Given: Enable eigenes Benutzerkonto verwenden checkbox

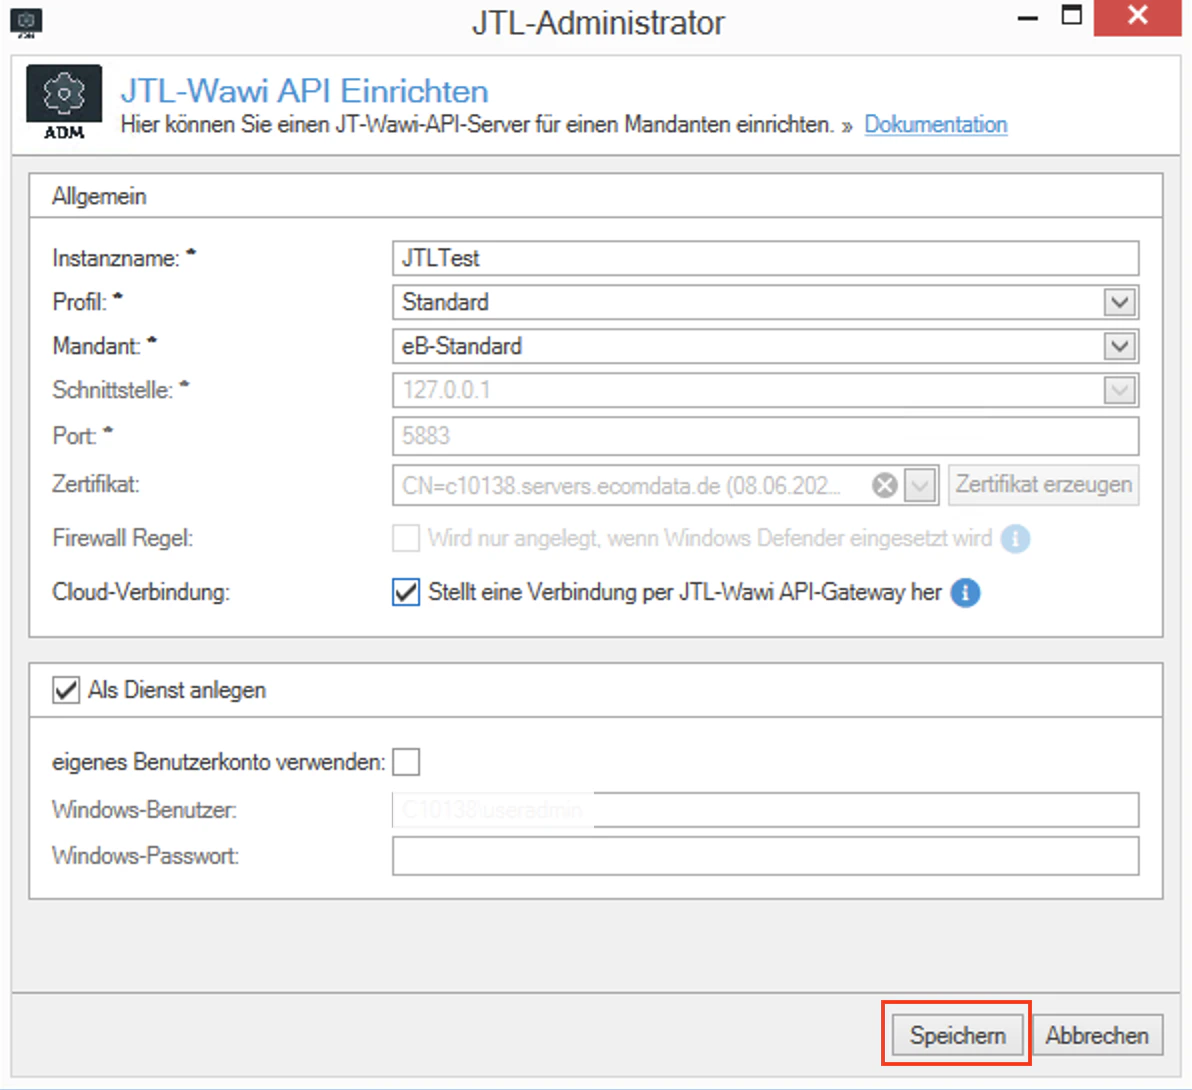Looking at the screenshot, I should click(x=406, y=762).
